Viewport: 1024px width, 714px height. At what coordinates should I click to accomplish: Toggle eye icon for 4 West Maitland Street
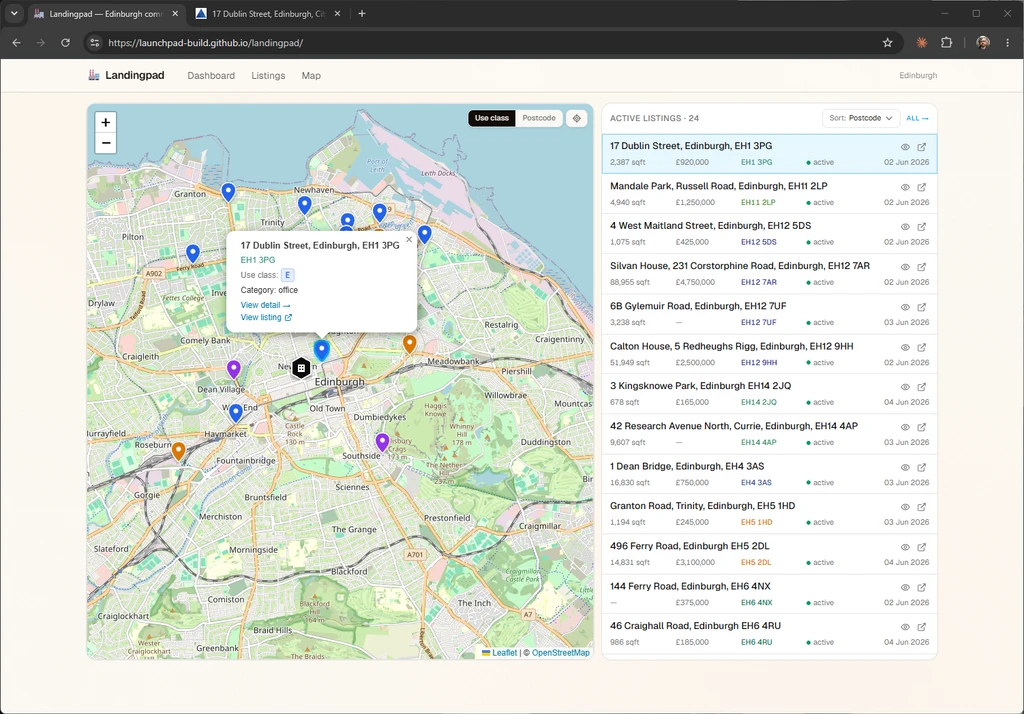(x=905, y=227)
